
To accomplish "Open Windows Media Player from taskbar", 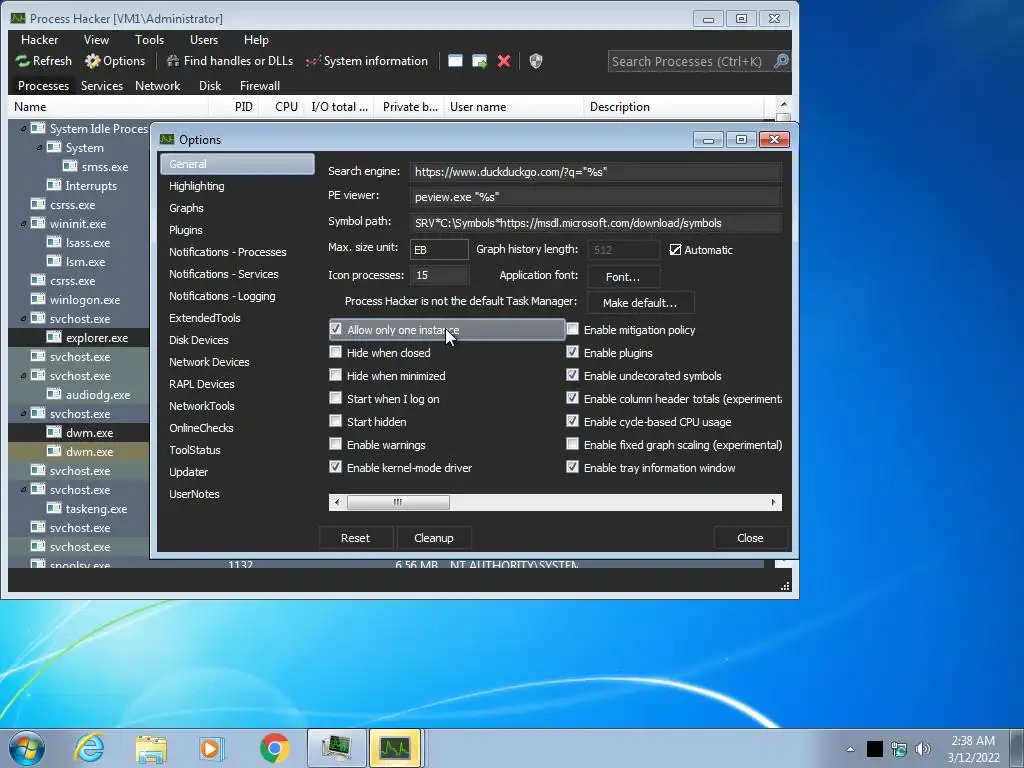I will pyautogui.click(x=211, y=748).
